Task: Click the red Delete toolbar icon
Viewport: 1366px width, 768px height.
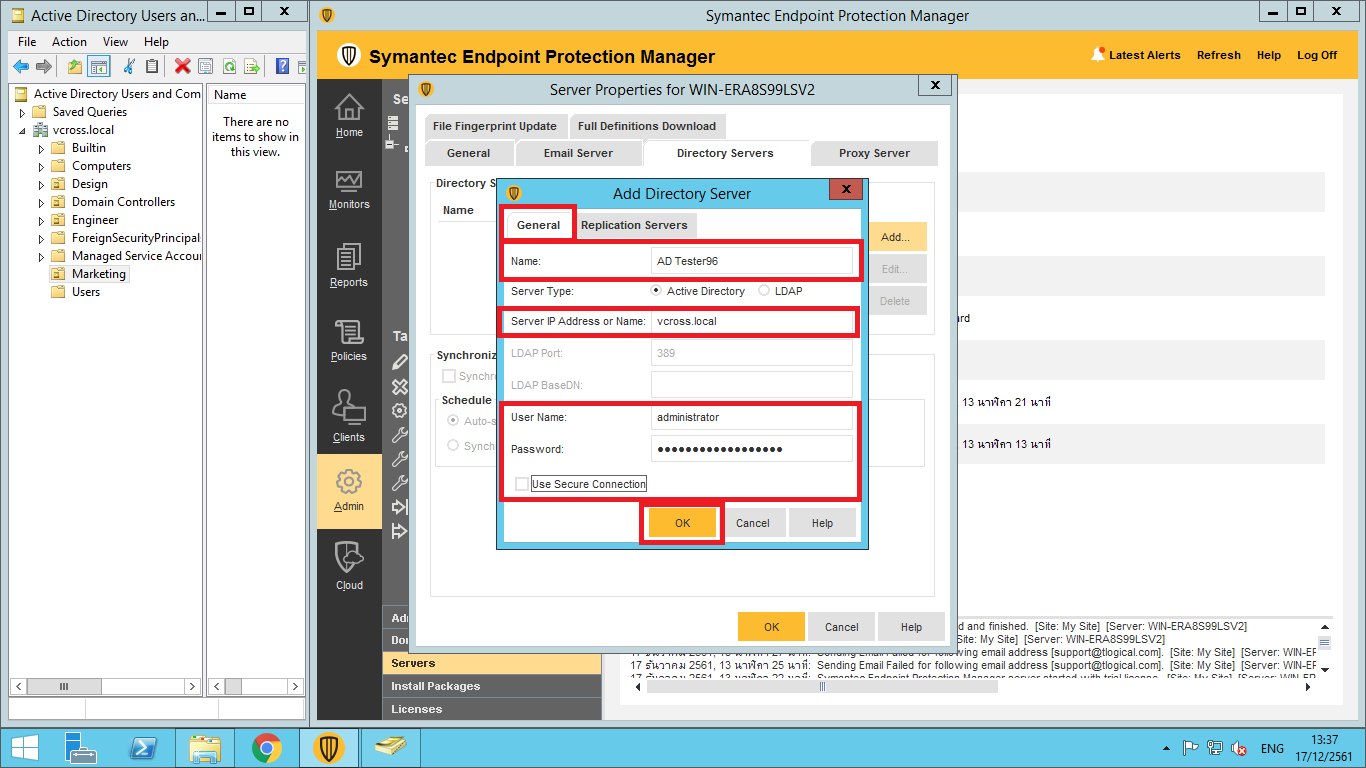Action: 182,66
